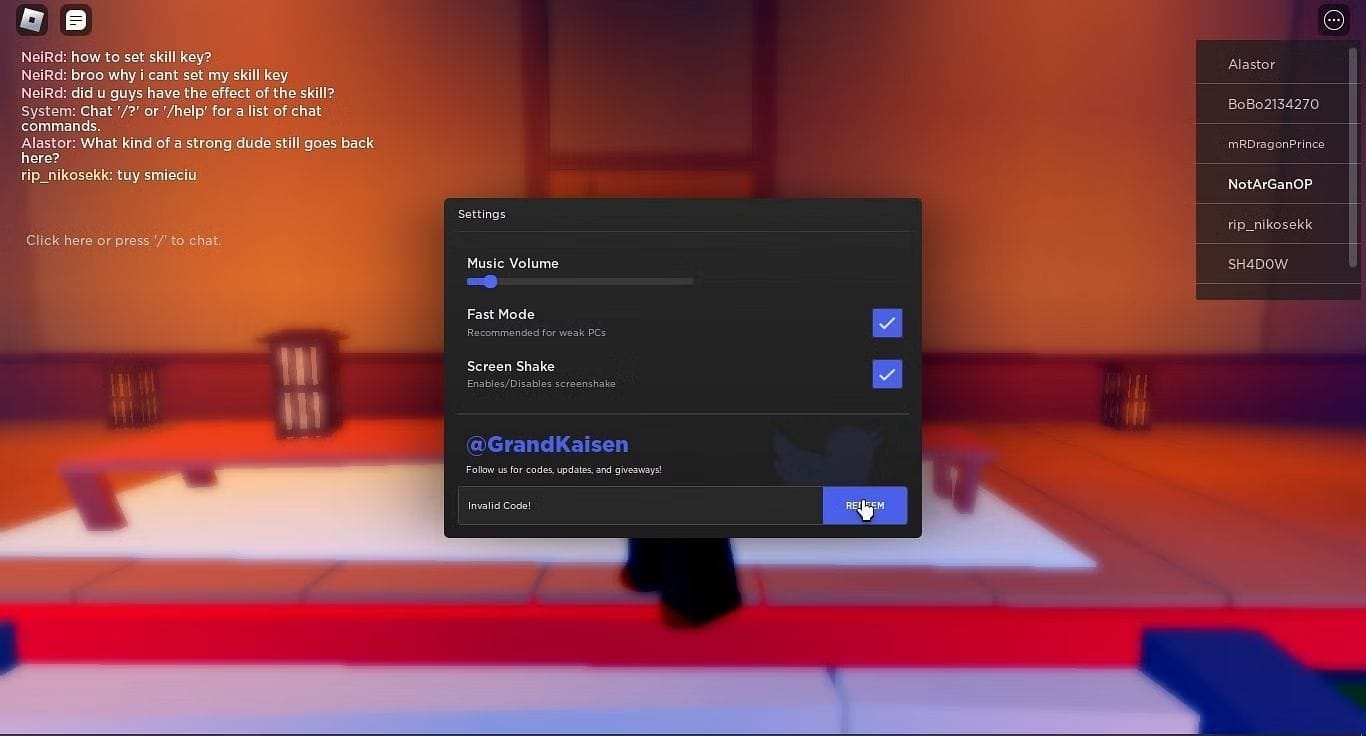The image size is (1366, 736).
Task: Select Alastor in the player list
Action: [x=1251, y=64]
